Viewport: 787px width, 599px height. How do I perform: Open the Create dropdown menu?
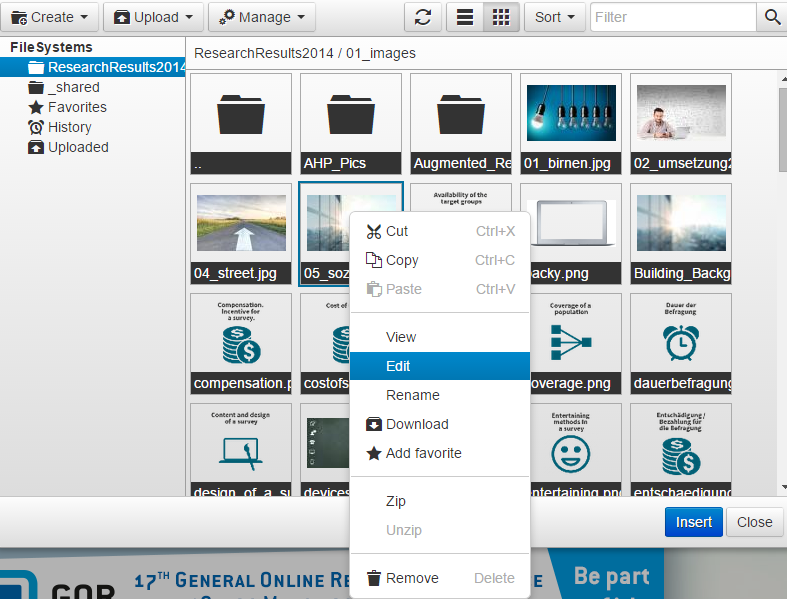click(51, 17)
